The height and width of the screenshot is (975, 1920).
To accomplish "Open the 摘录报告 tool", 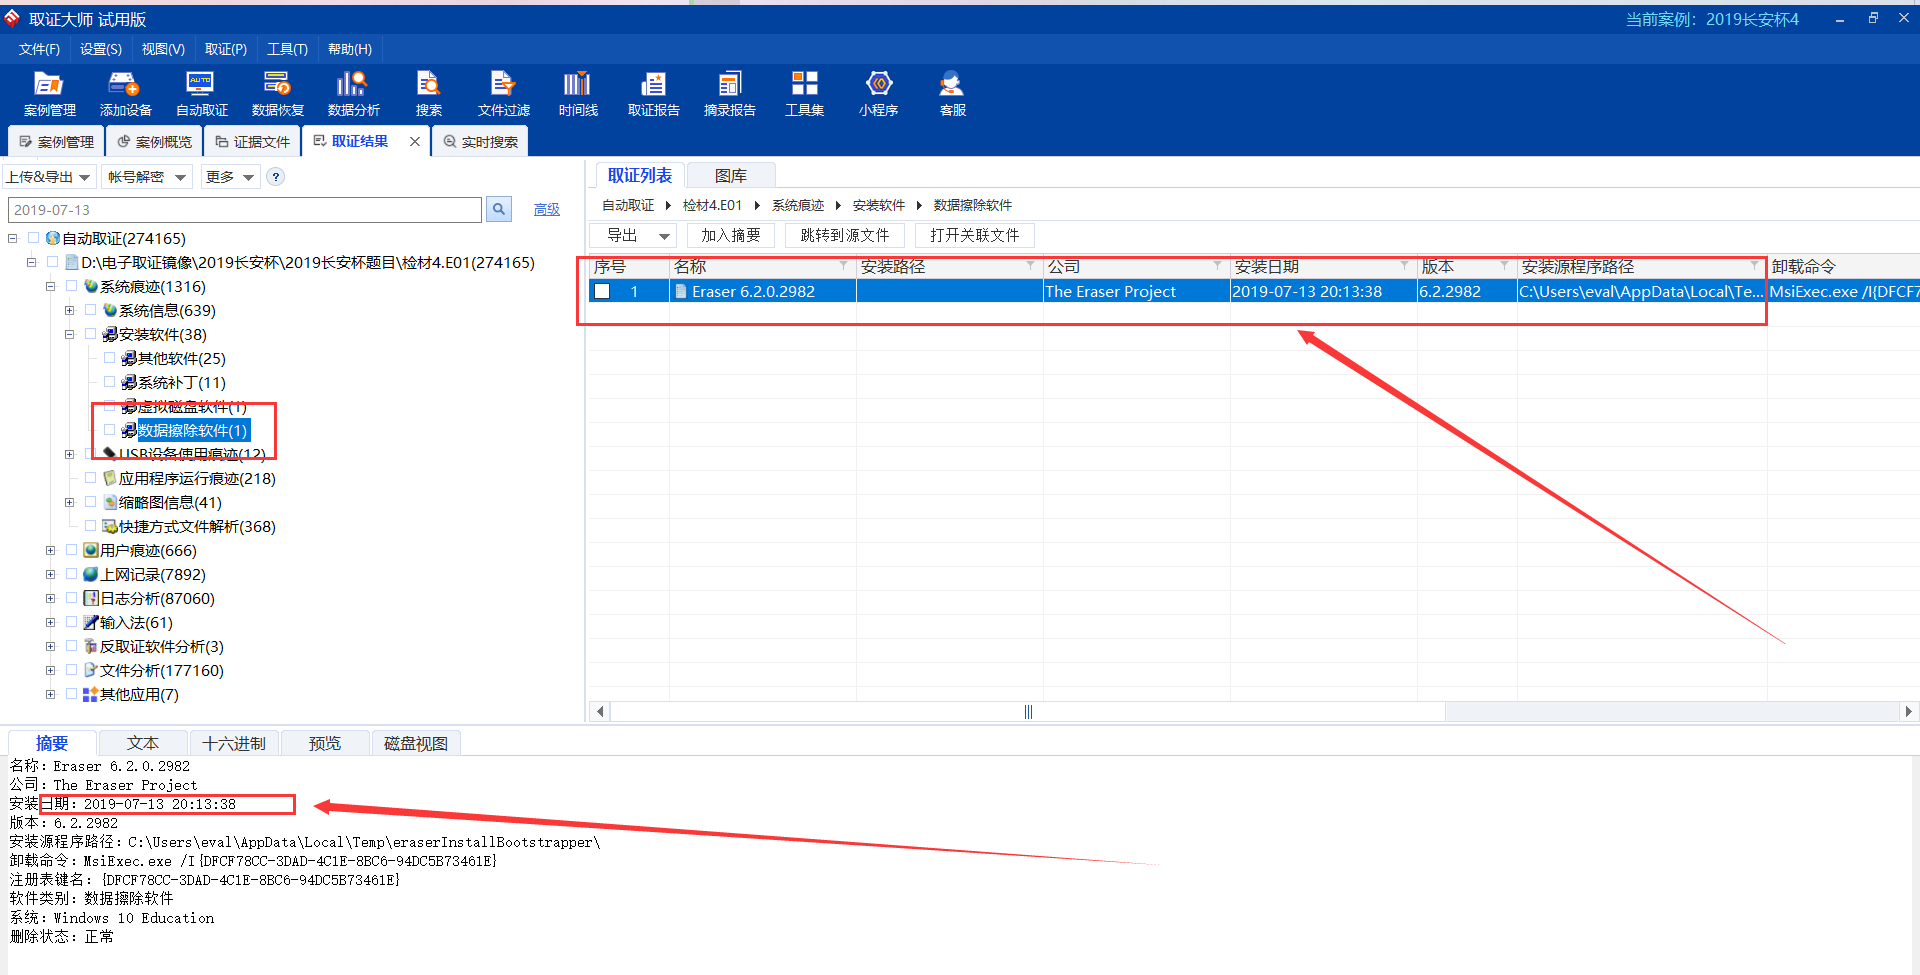I will click(x=729, y=94).
